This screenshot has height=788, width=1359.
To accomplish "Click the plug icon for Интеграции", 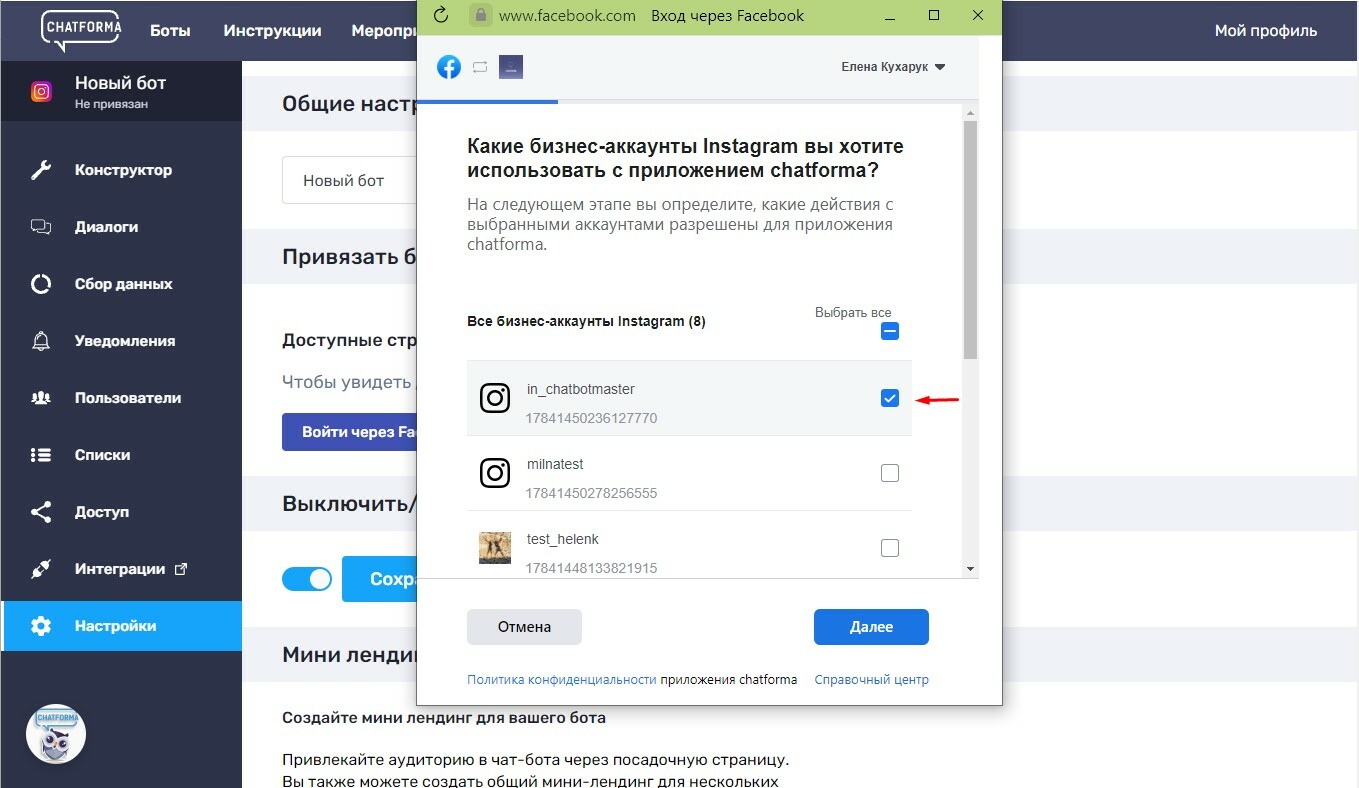I will pos(41,569).
